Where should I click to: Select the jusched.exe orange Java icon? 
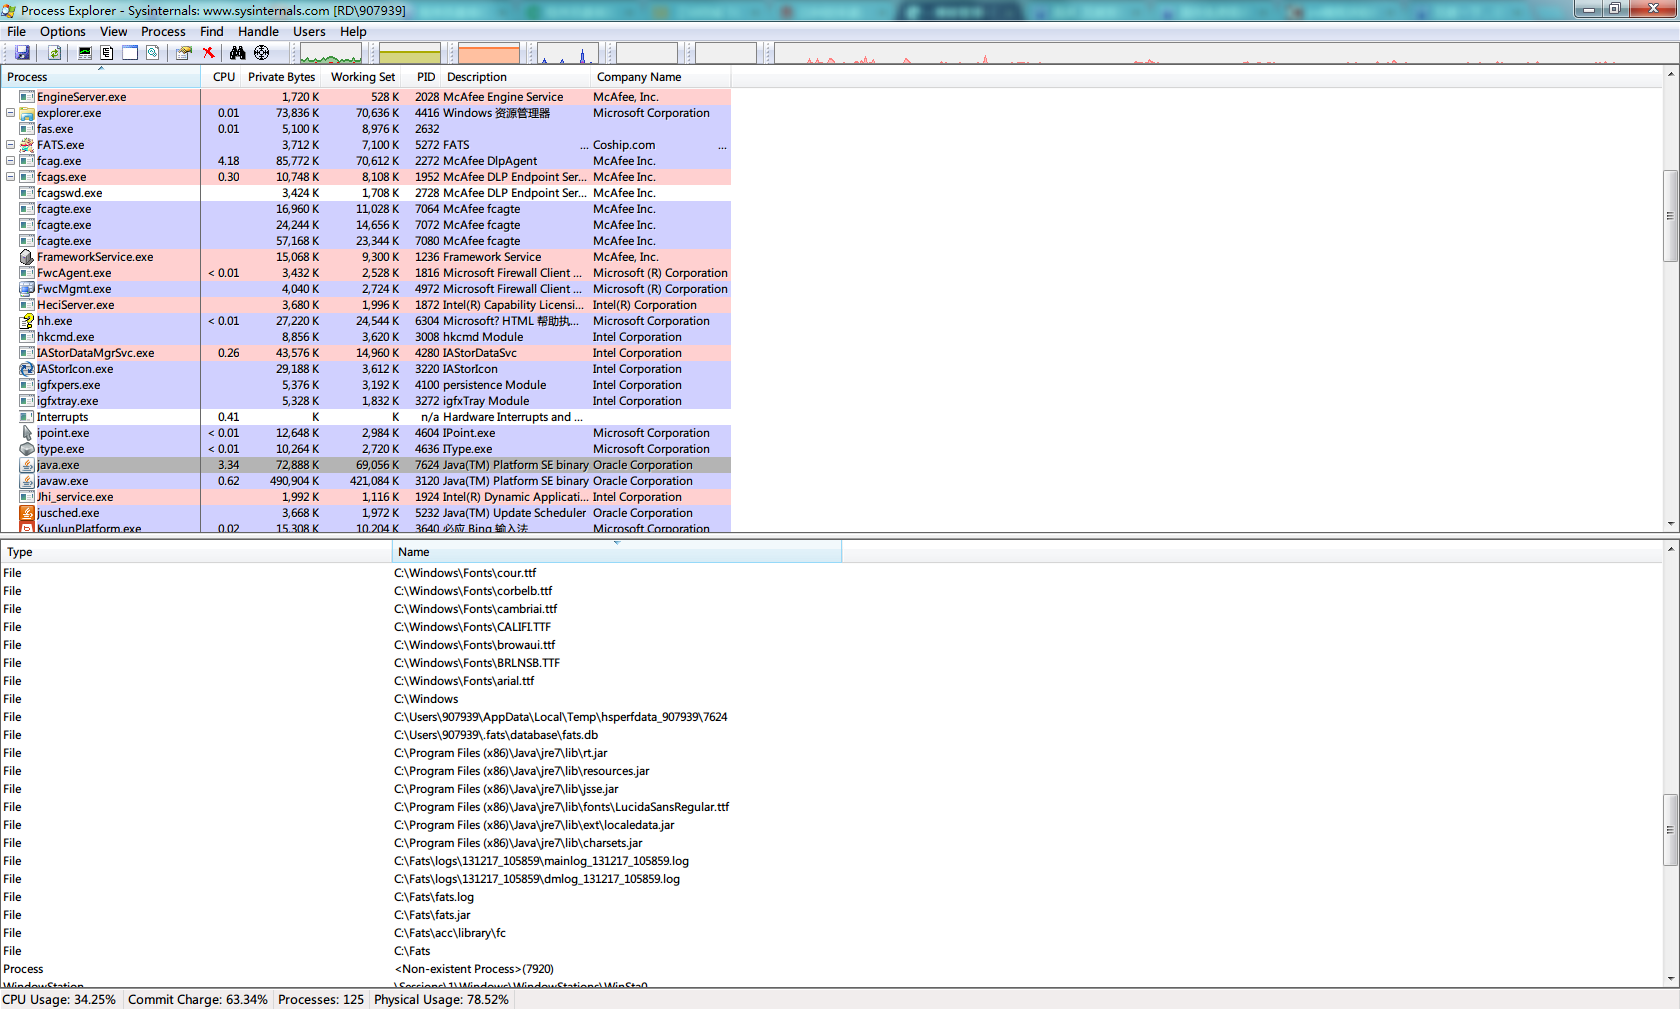(x=27, y=513)
